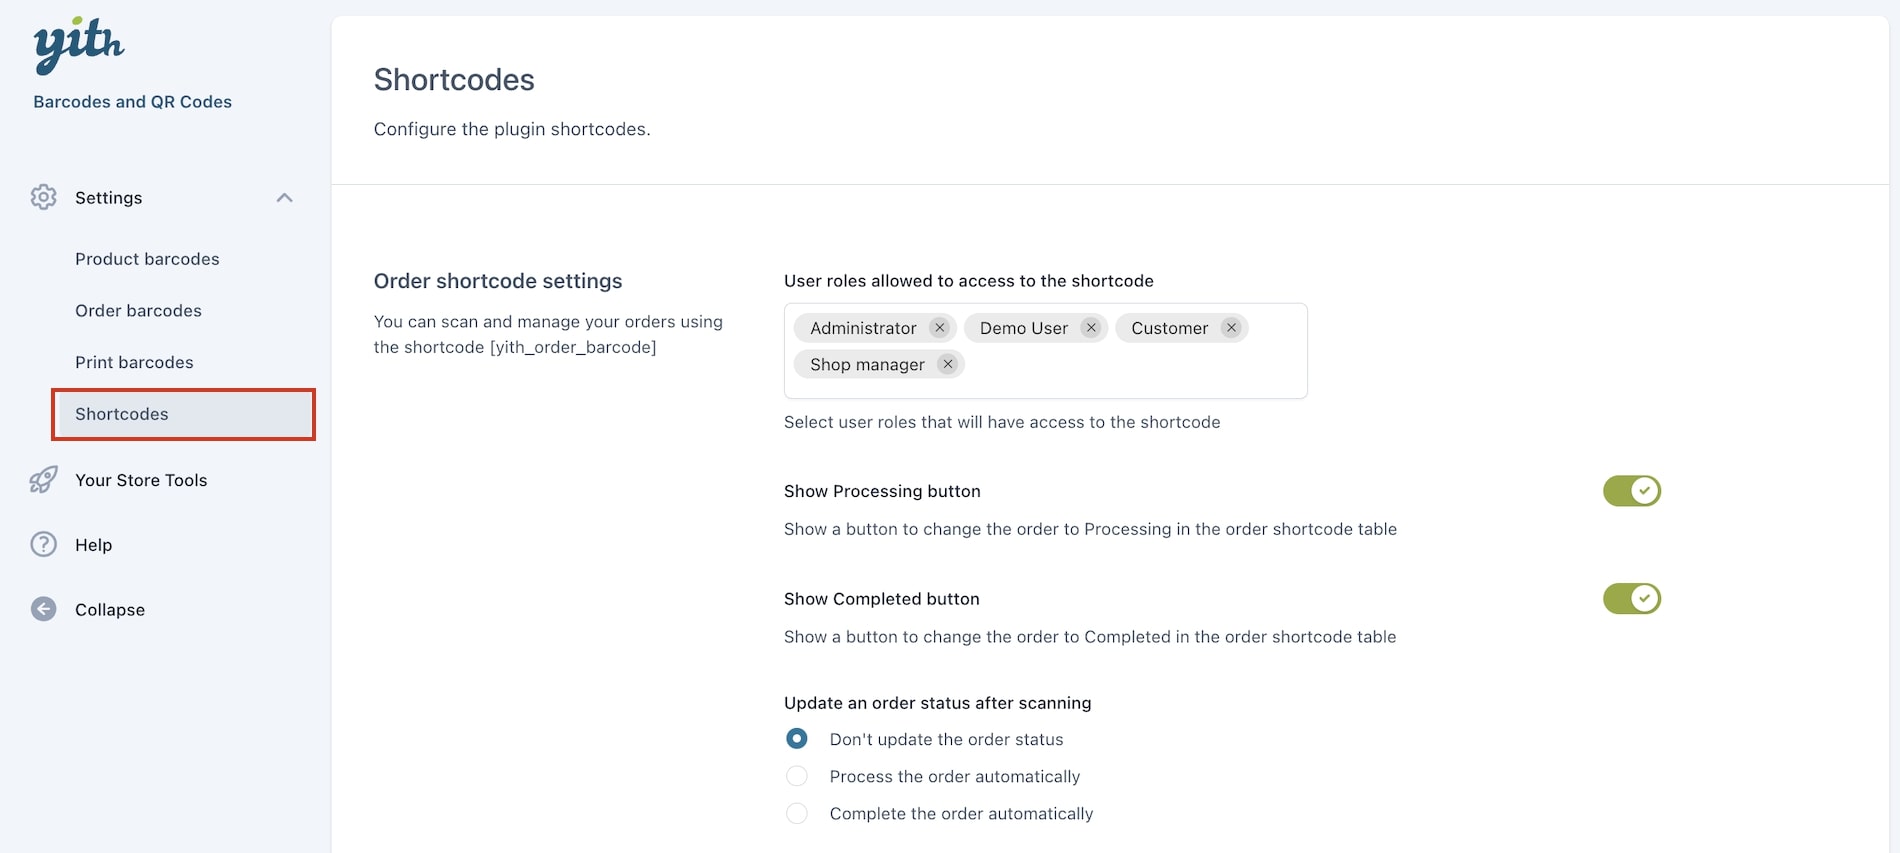1900x853 pixels.
Task: Click the YITH logo
Action: (79, 45)
